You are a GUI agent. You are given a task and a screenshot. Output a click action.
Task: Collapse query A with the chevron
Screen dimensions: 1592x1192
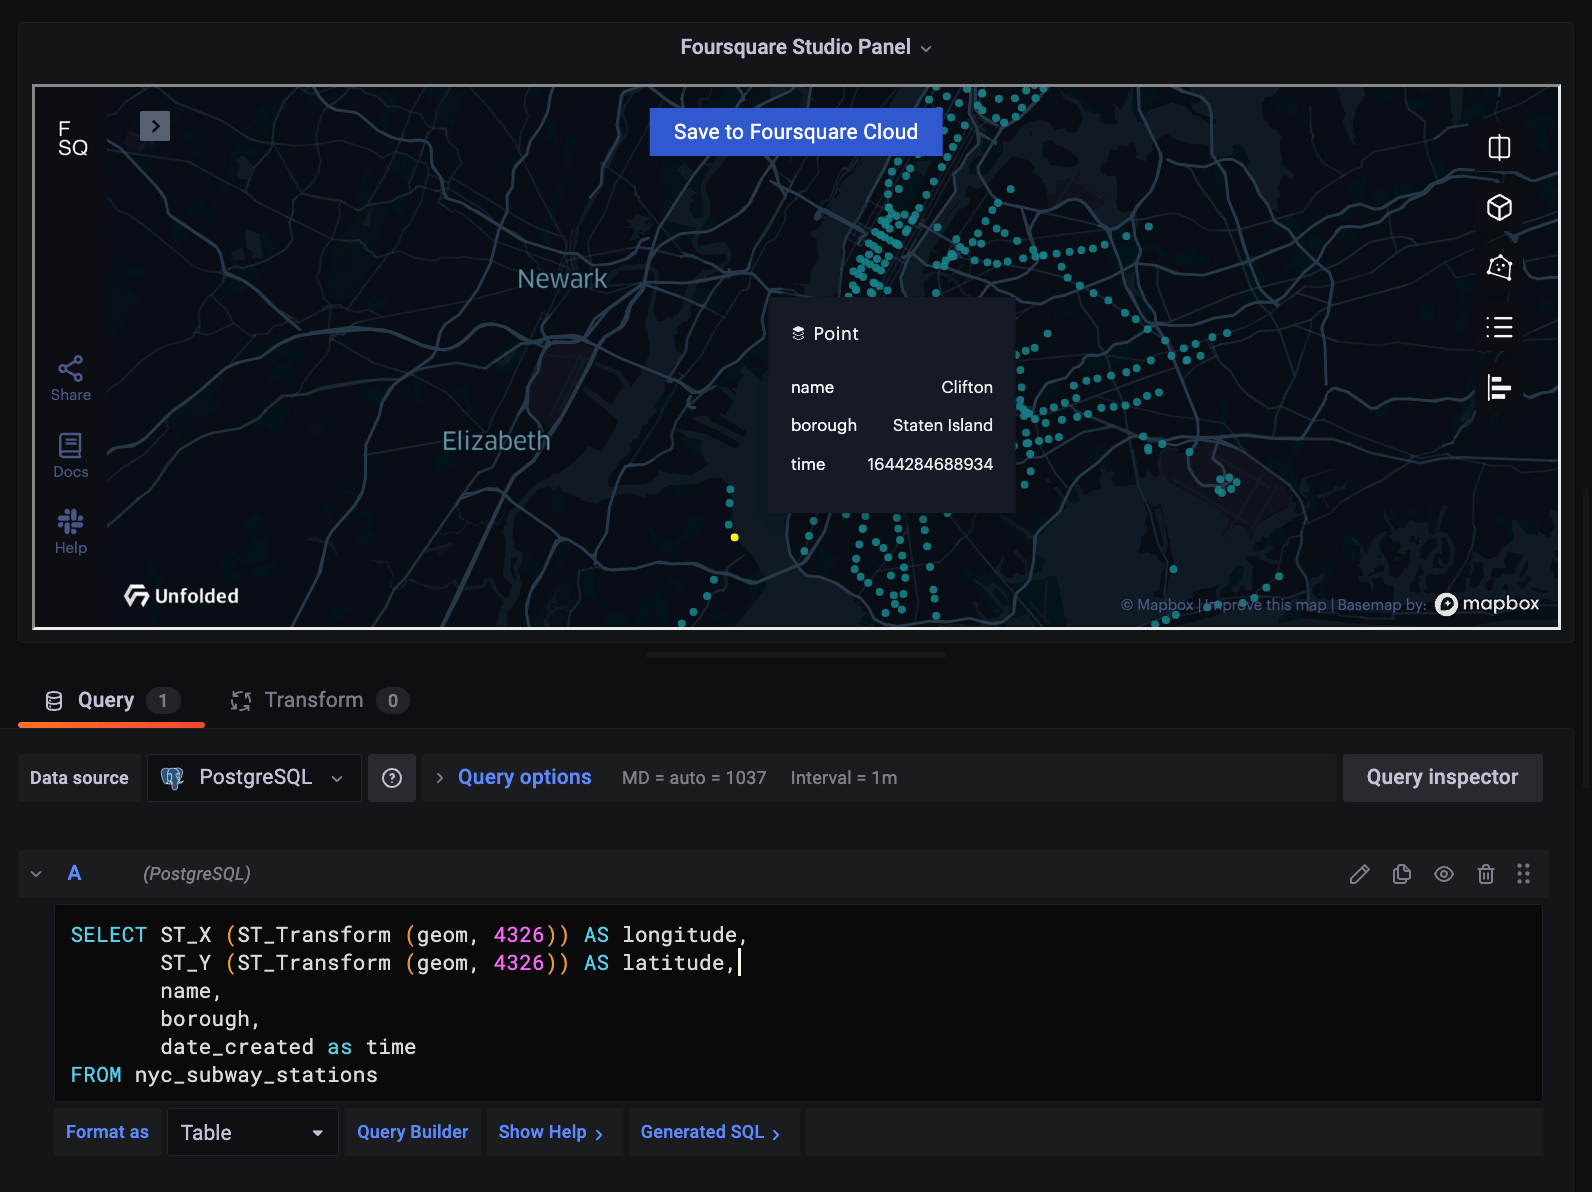36,874
